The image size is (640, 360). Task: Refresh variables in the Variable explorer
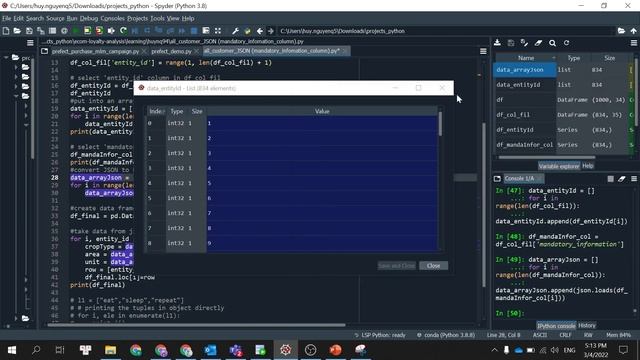pos(566,42)
